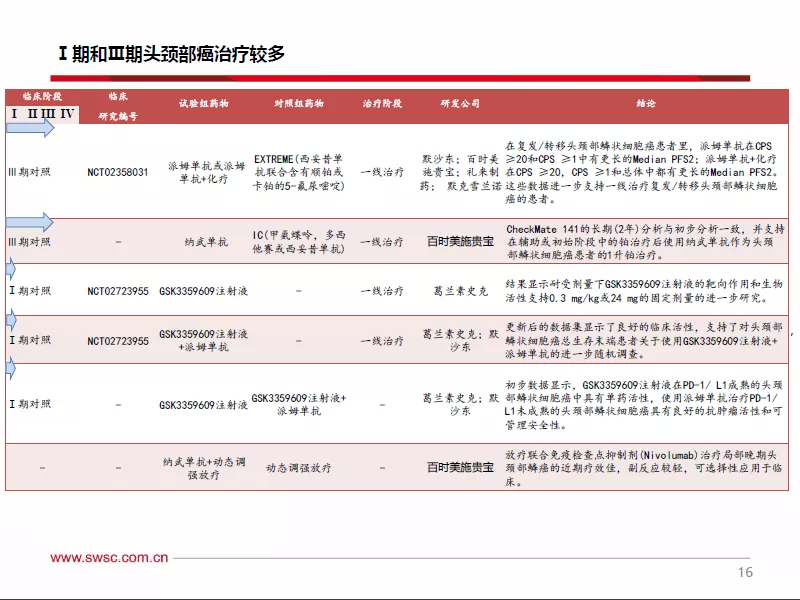Screen dimensions: 800x600
Task: Select the 临床阶段 column header
Action: coord(42,96)
